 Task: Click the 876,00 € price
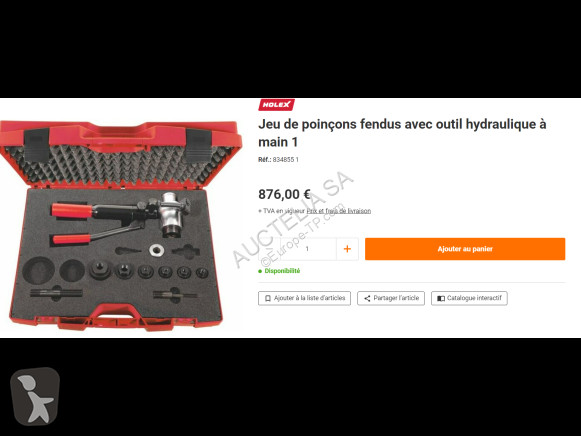[284, 194]
